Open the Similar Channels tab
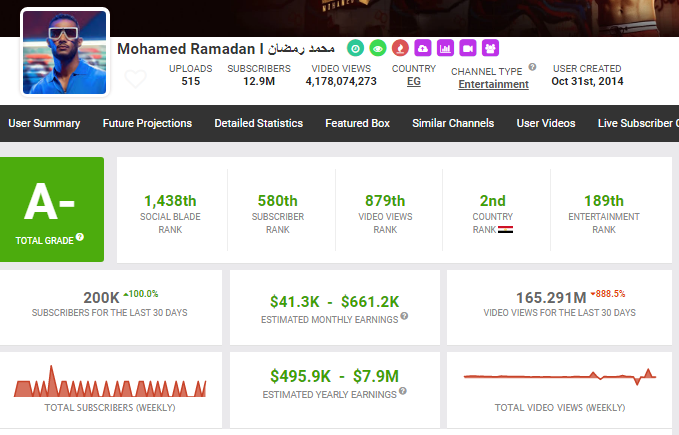The image size is (679, 435). click(453, 123)
